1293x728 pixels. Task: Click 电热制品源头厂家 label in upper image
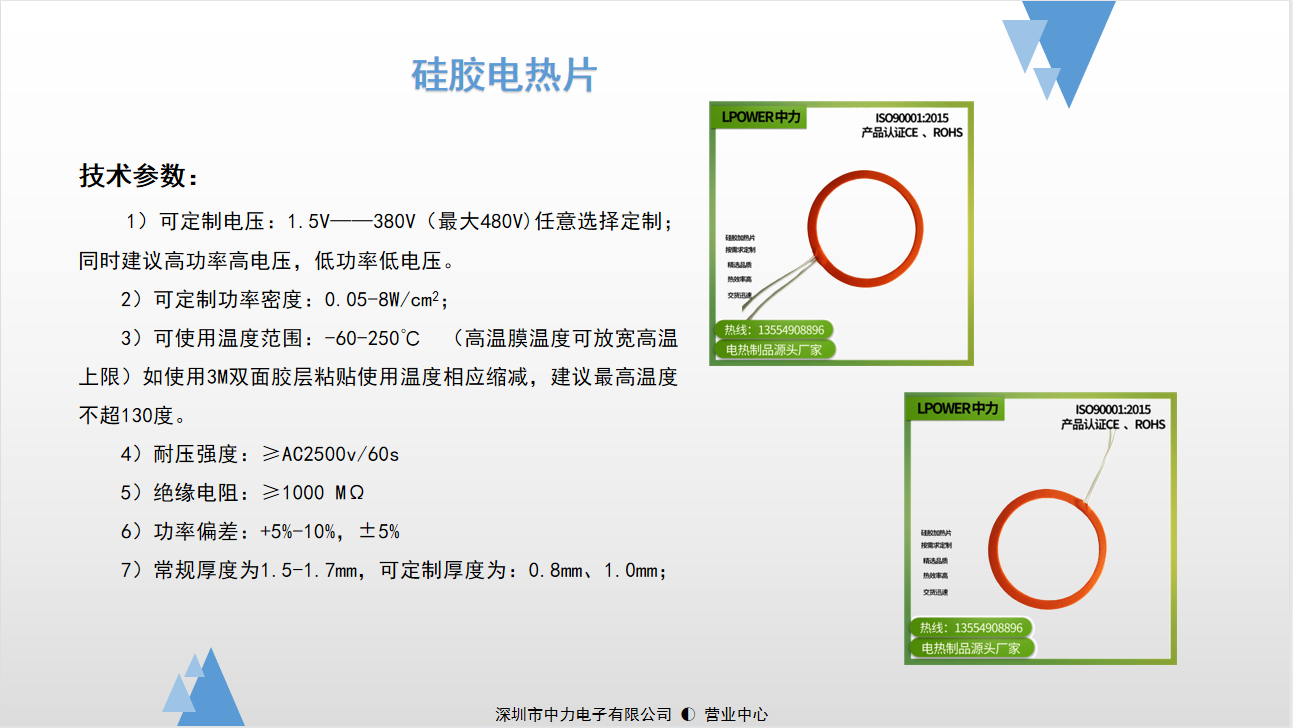pos(774,350)
